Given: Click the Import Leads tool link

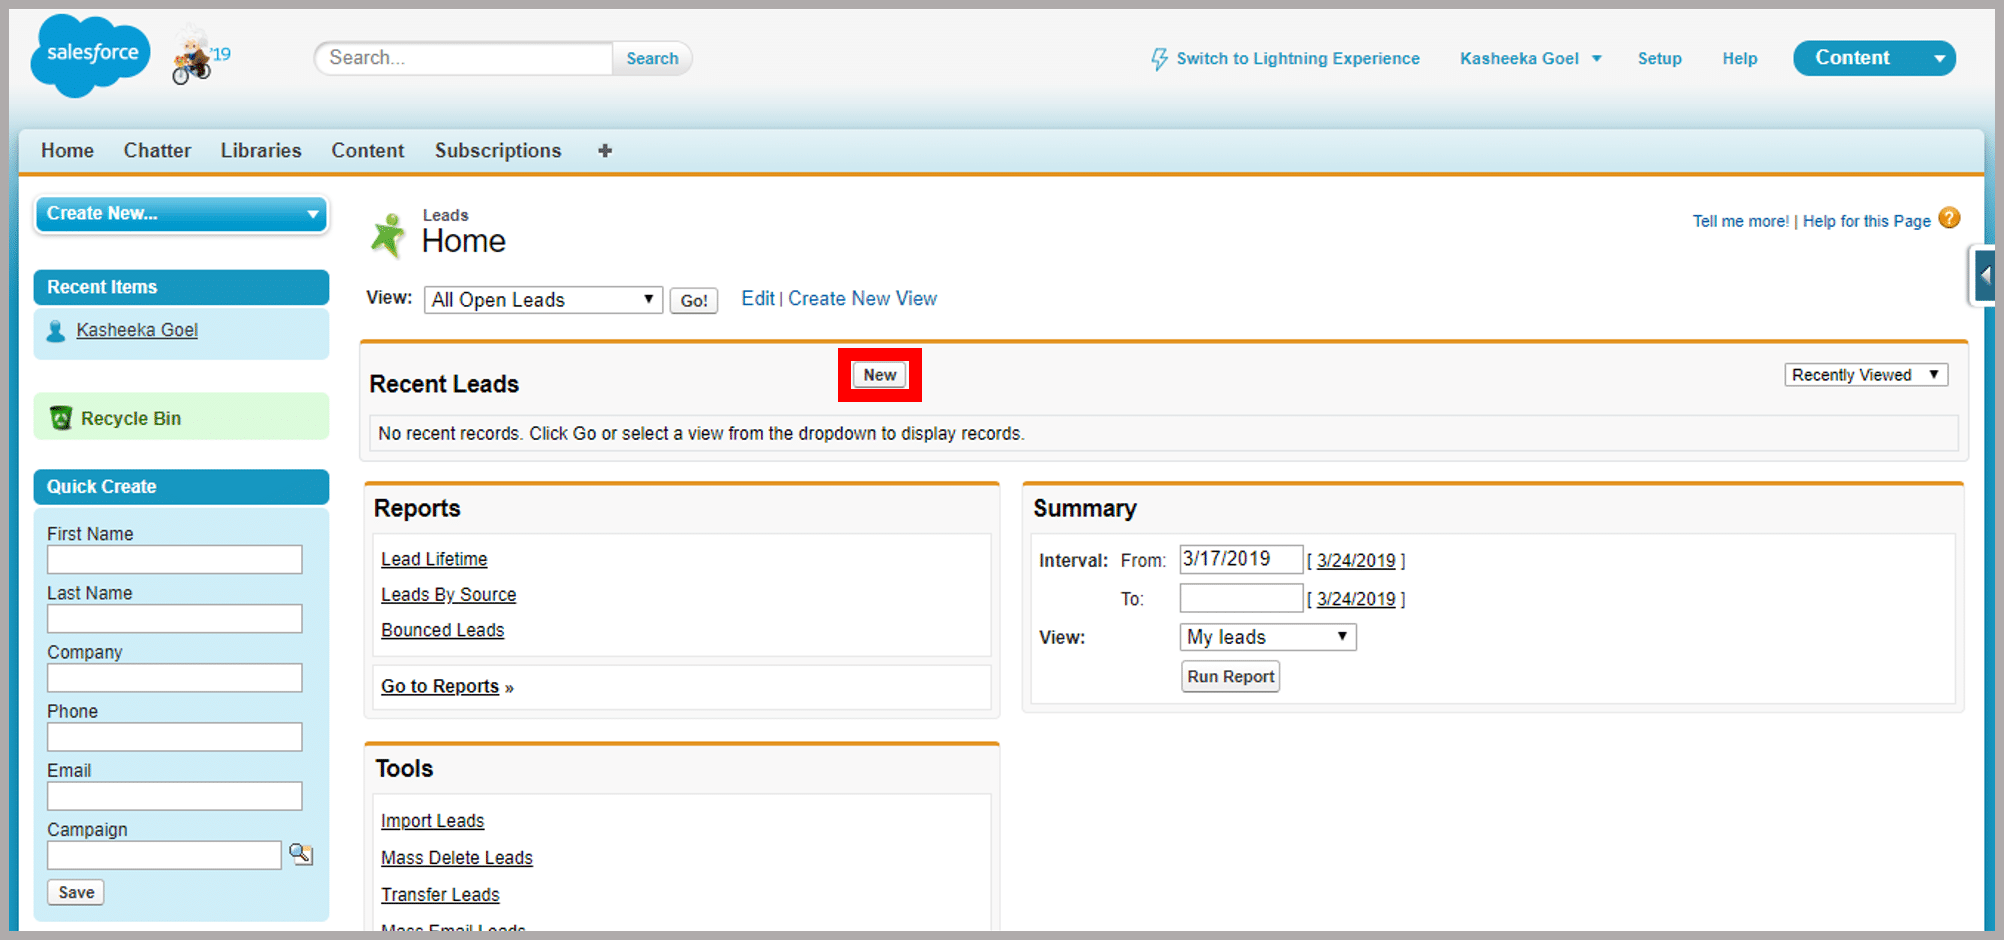Looking at the screenshot, I should pyautogui.click(x=433, y=821).
